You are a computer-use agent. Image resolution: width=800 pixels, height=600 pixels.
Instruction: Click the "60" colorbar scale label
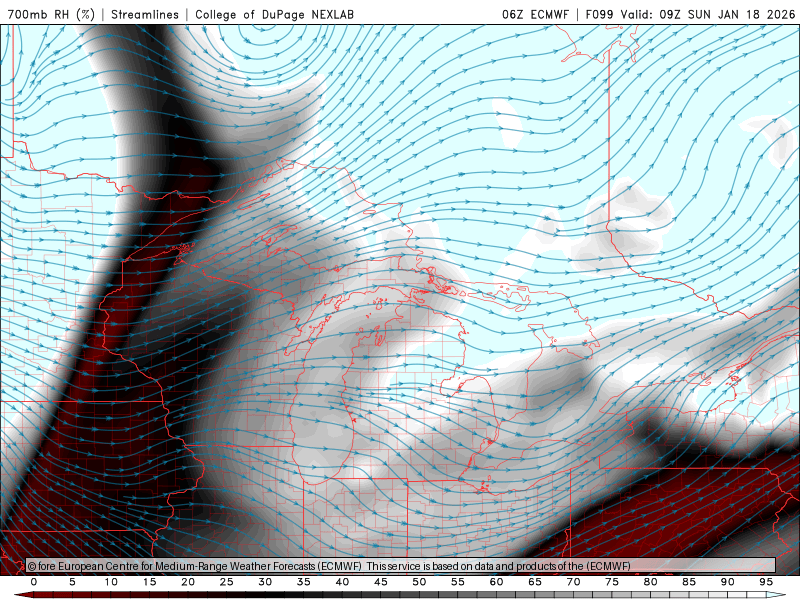pyautogui.click(x=496, y=582)
